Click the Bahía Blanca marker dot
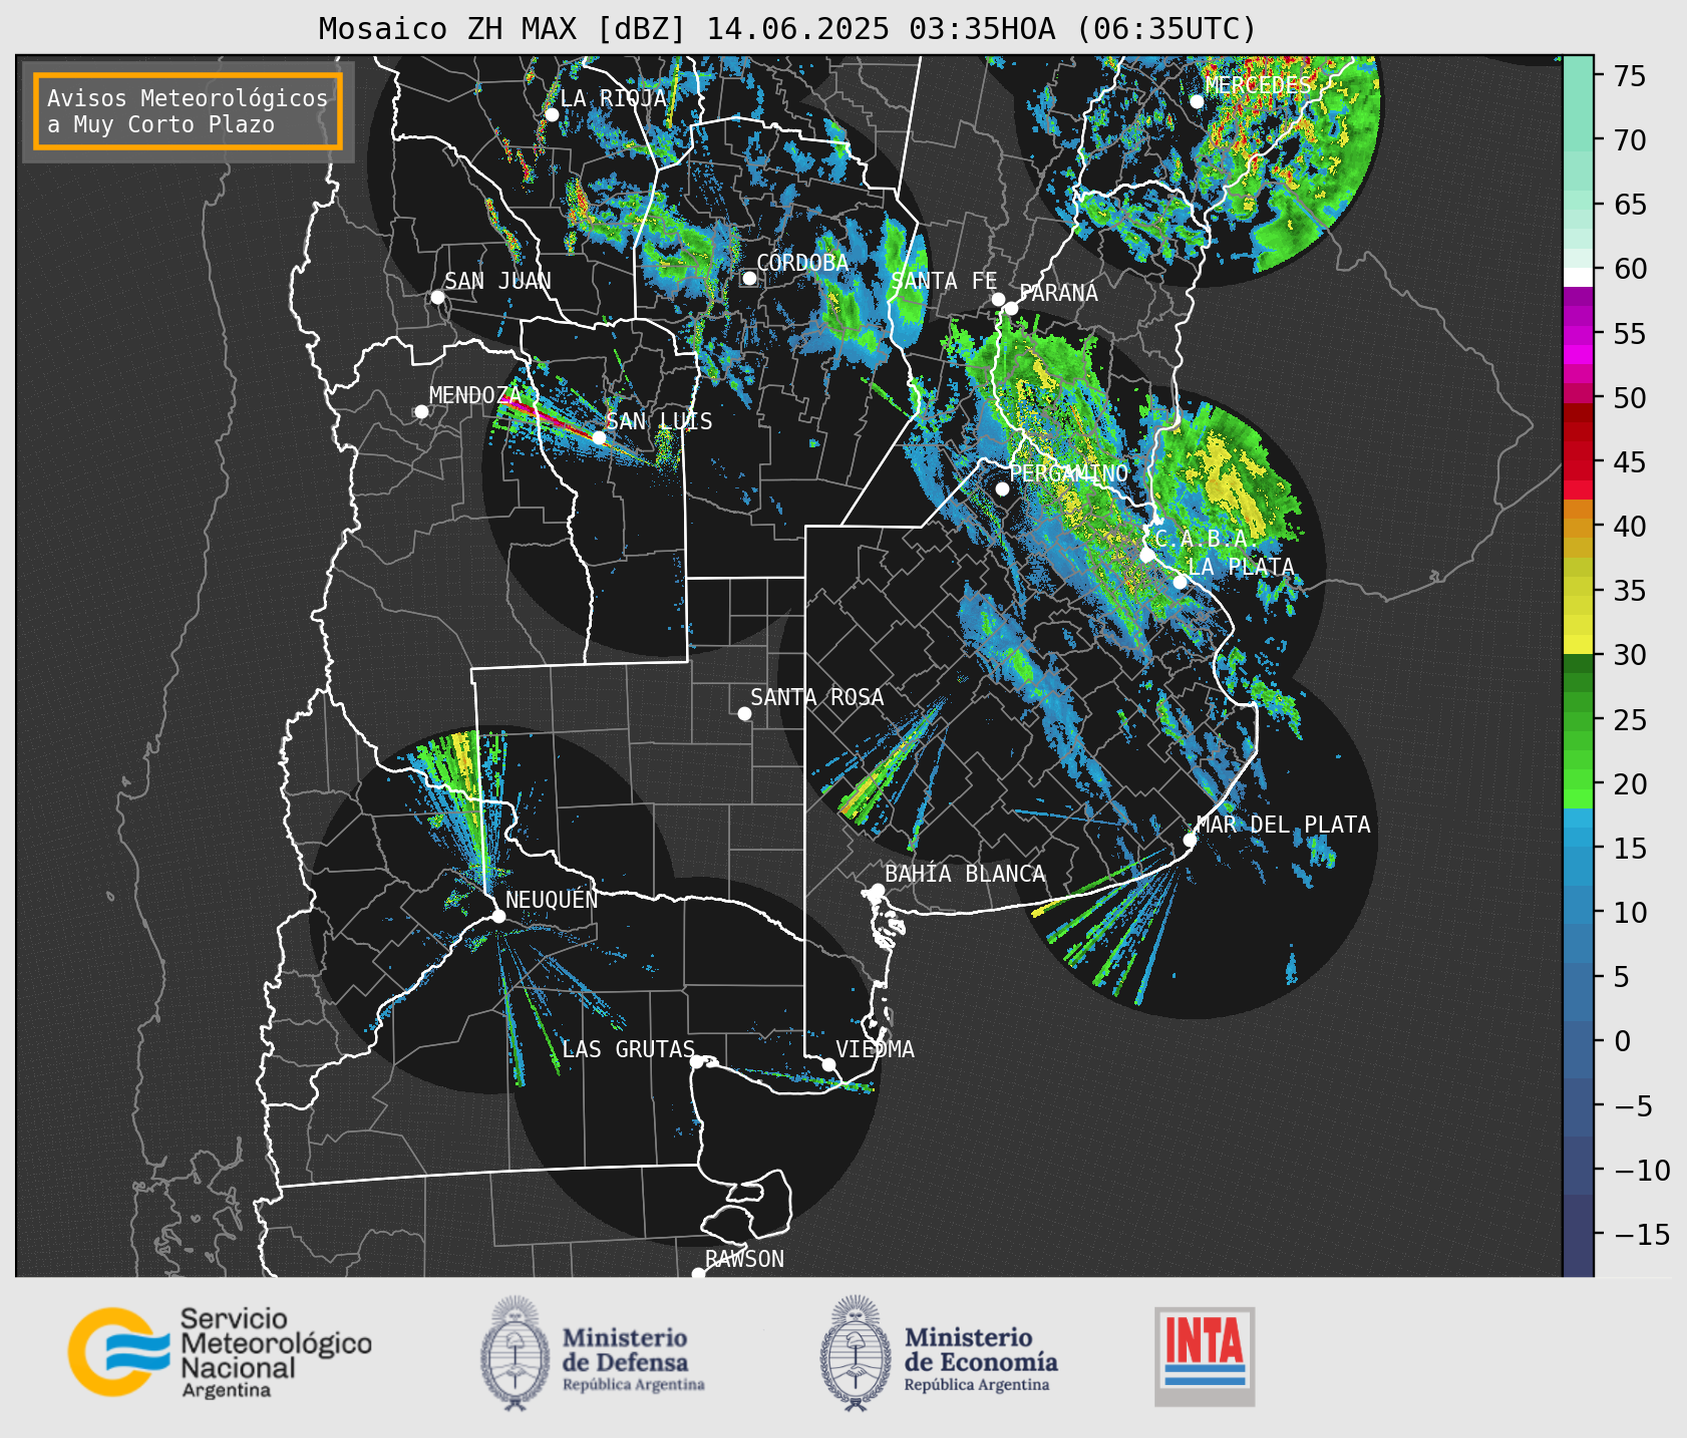This screenshot has width=1687, height=1438. (x=877, y=890)
